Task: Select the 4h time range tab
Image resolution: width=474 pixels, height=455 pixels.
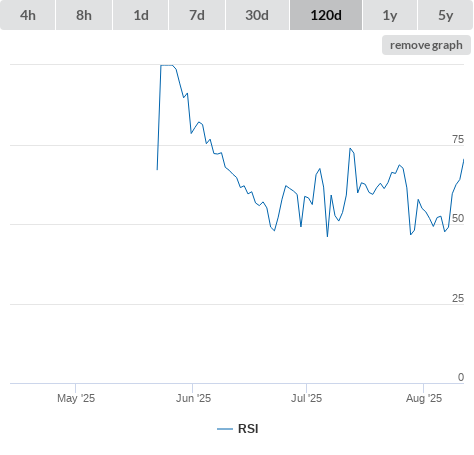Action: [28, 15]
